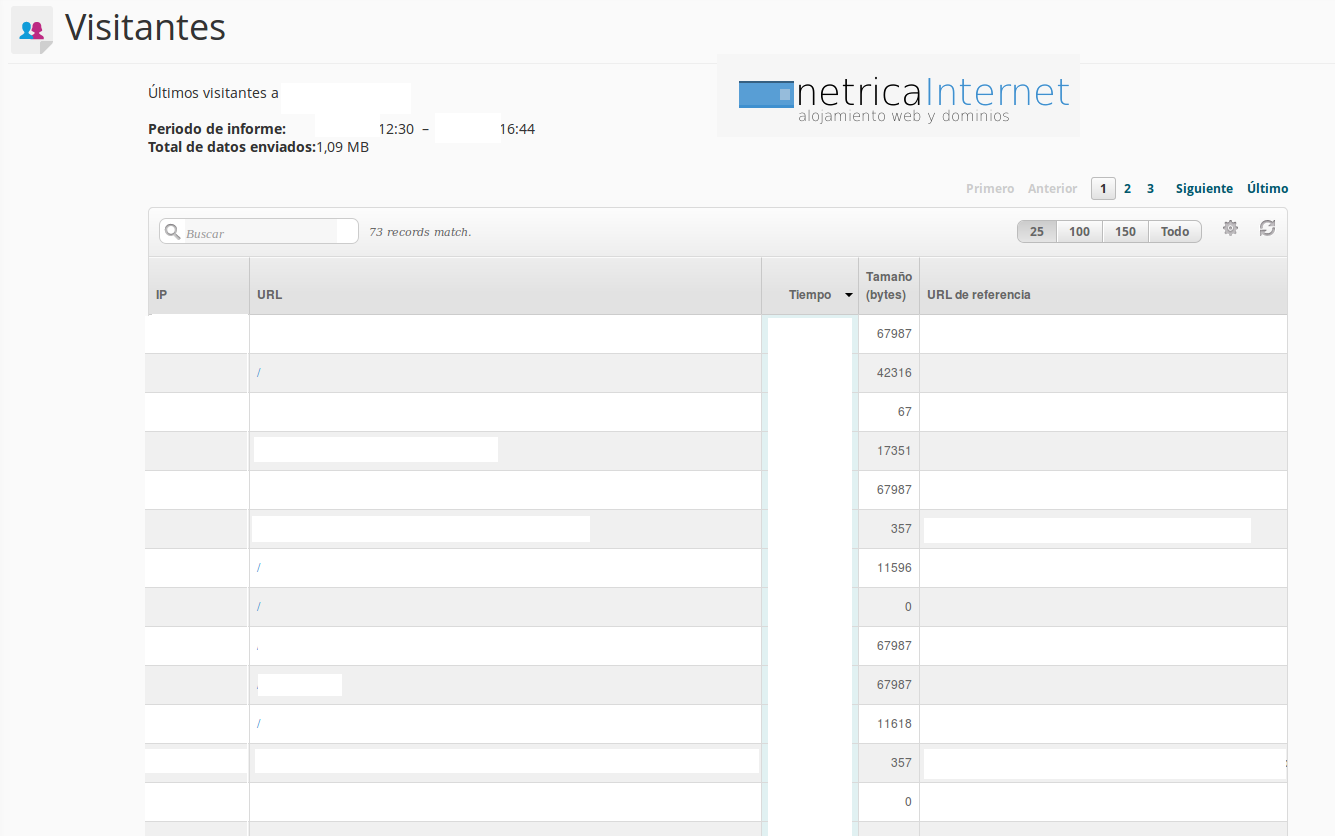This screenshot has height=836, width=1335.
Task: Go to page 3 of results
Action: tap(1150, 189)
